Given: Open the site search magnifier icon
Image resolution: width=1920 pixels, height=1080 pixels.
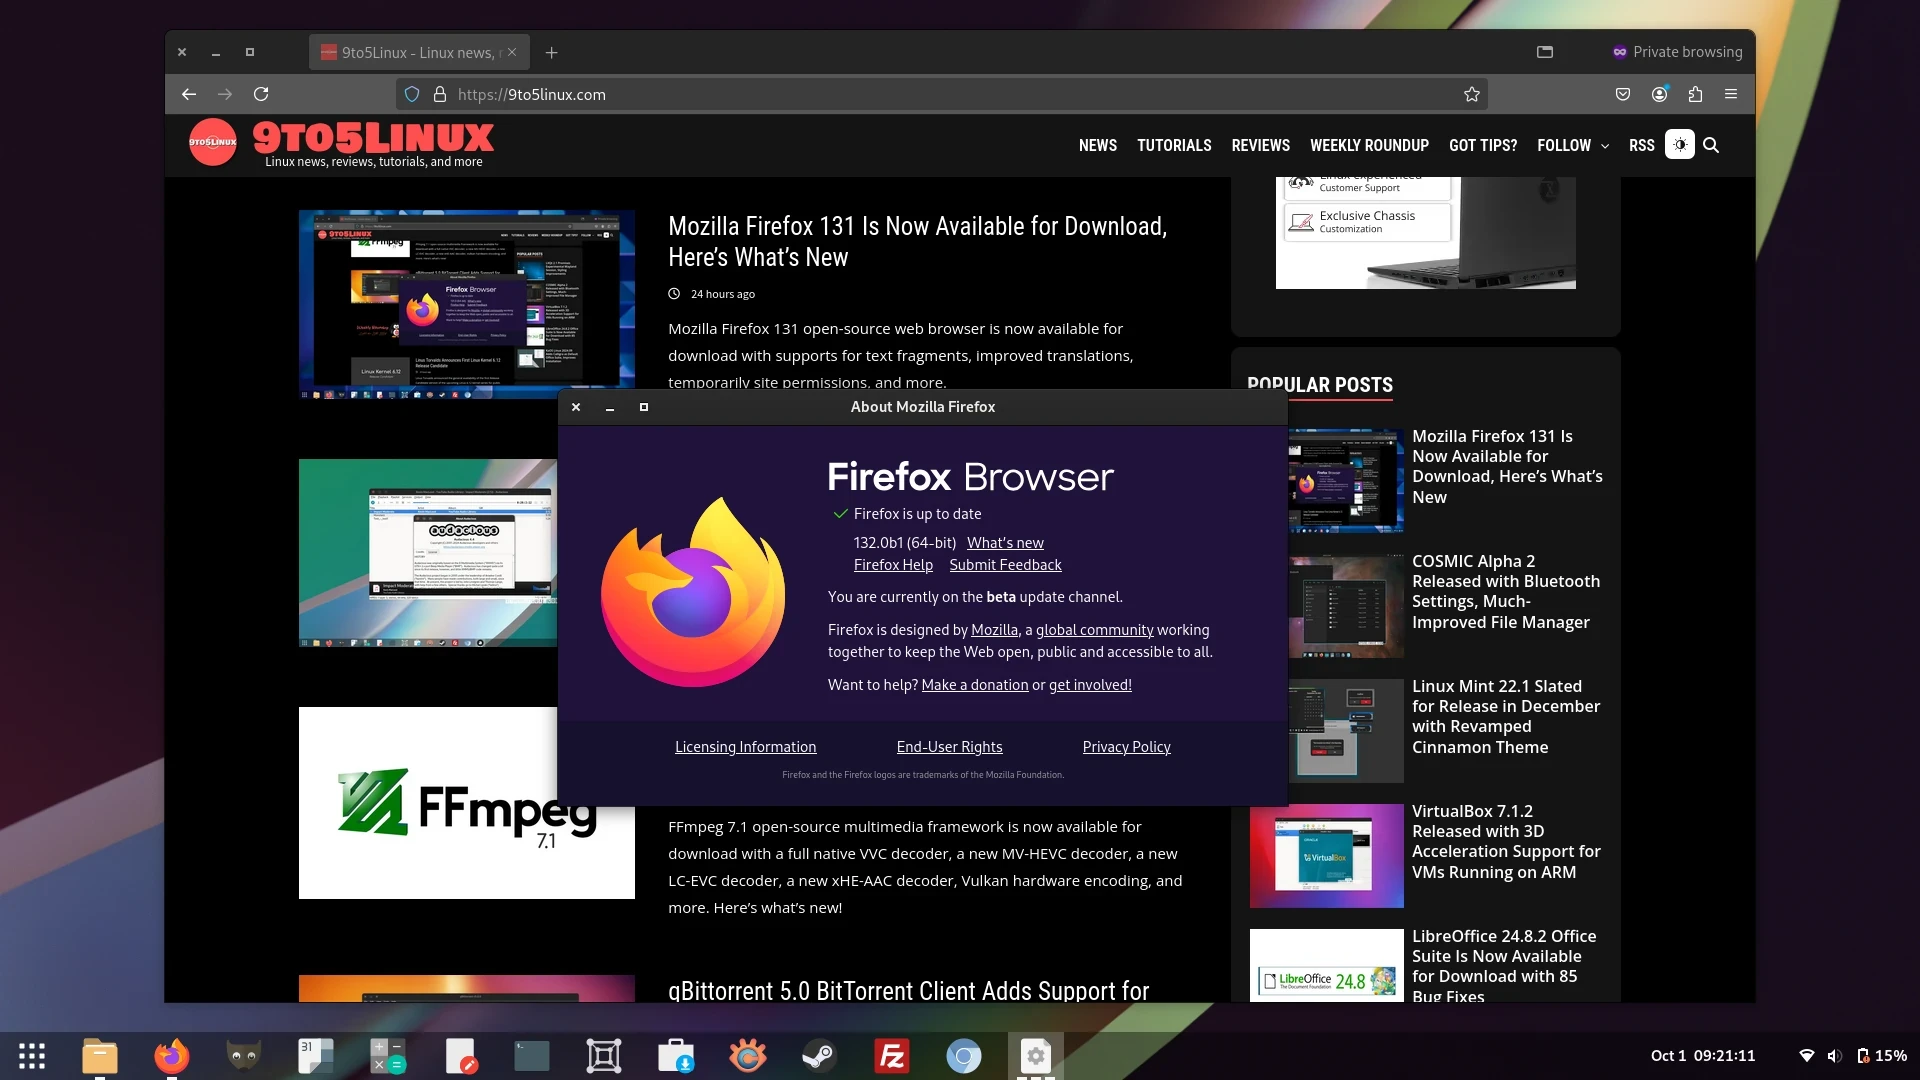Looking at the screenshot, I should pyautogui.click(x=1711, y=145).
